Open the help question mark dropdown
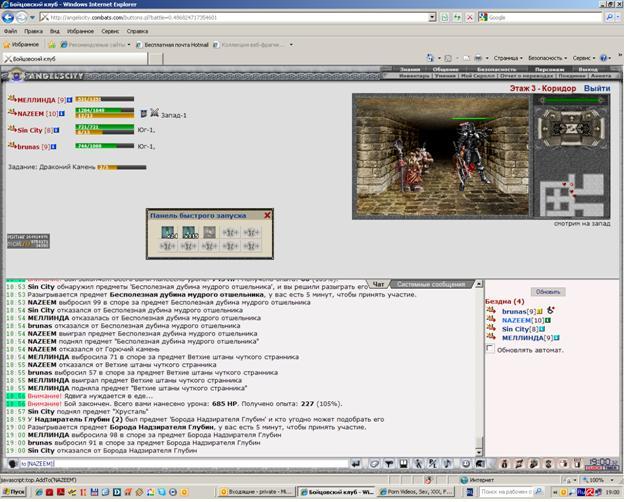This screenshot has height=502, width=625. coord(605,58)
